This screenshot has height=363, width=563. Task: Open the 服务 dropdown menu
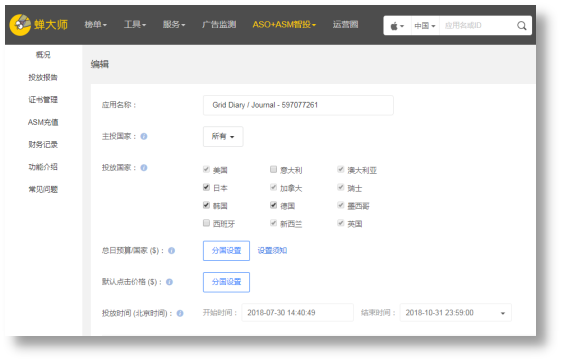(174, 24)
